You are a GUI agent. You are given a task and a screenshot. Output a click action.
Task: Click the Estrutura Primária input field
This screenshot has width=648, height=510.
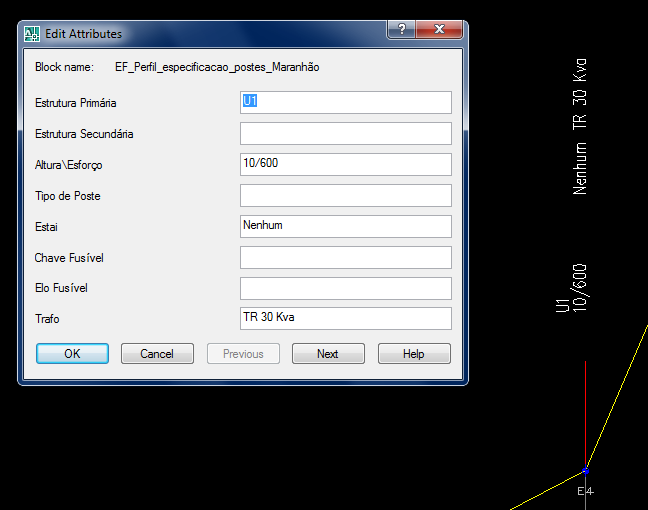346,102
